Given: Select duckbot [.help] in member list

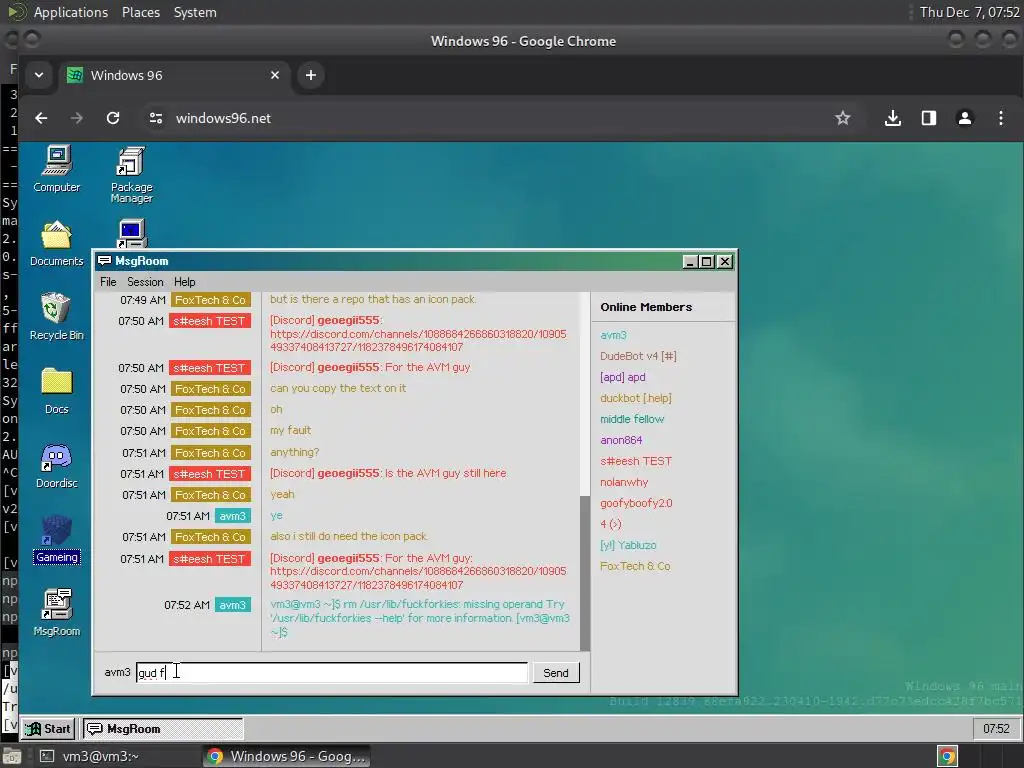Looking at the screenshot, I should (x=635, y=398).
